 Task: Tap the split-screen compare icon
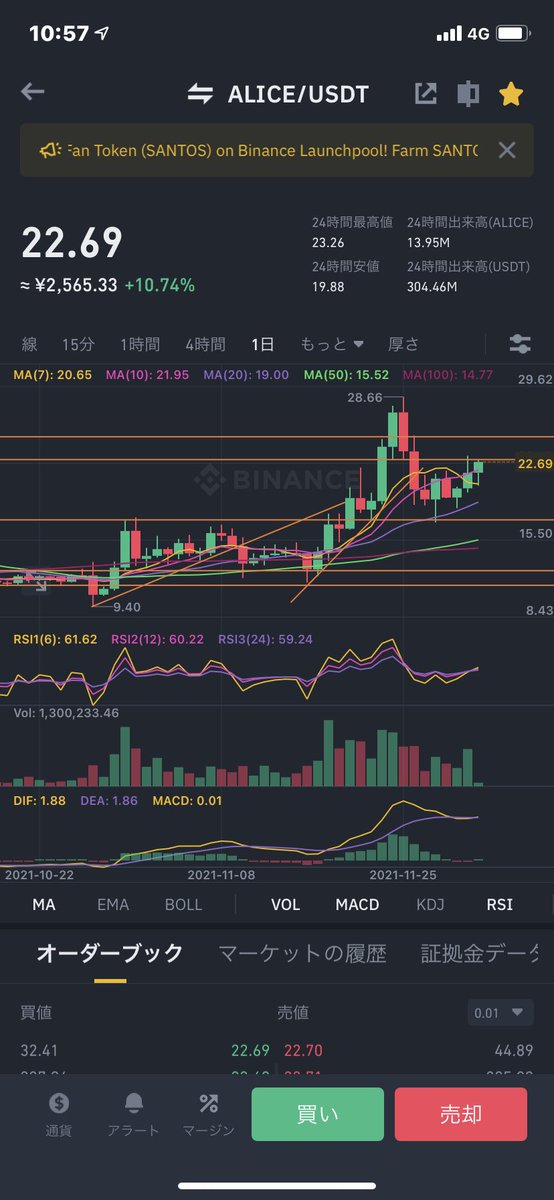[467, 94]
